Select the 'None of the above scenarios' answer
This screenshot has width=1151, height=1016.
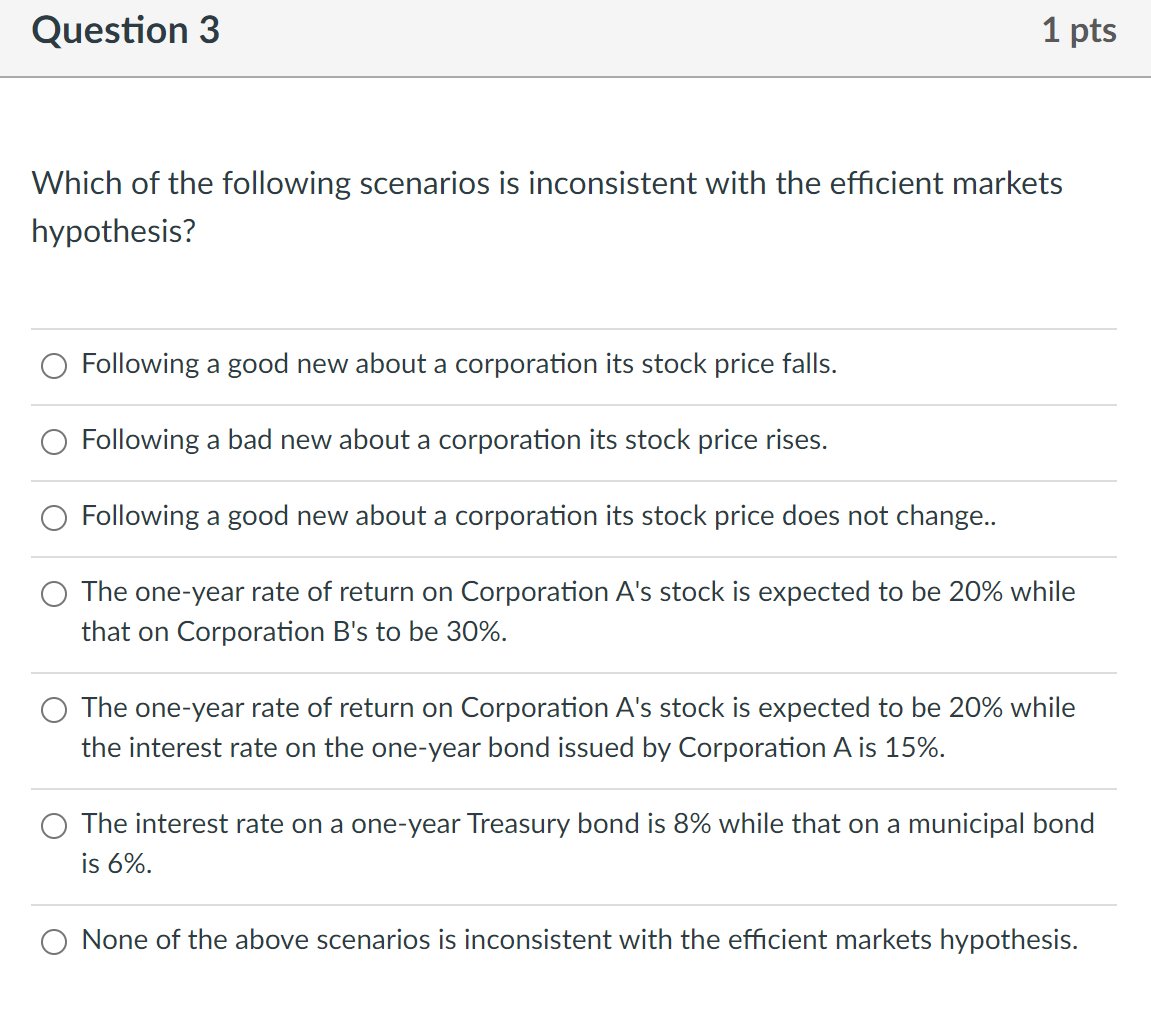pyautogui.click(x=53, y=942)
